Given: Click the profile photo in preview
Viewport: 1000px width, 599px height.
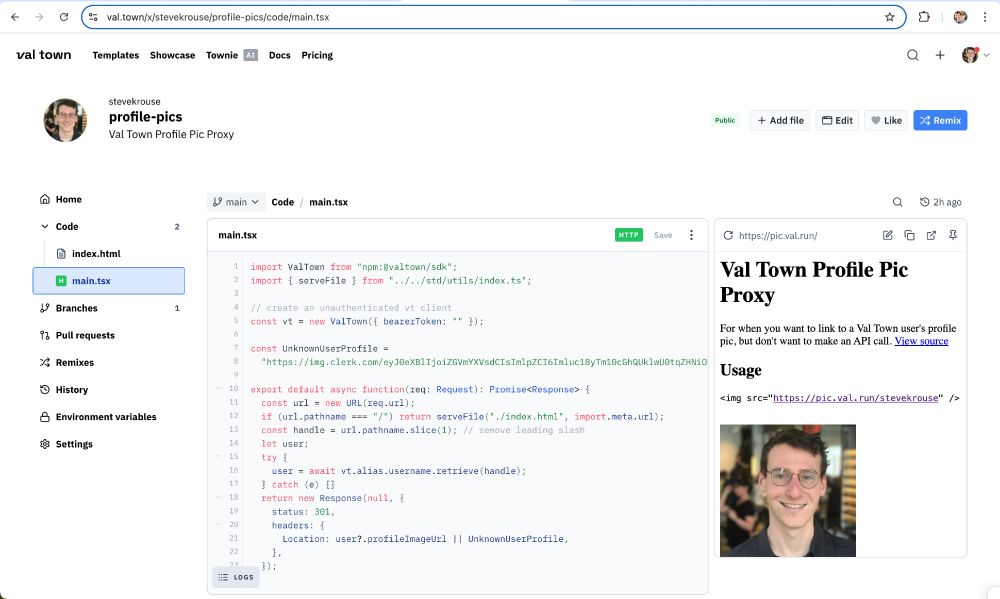Looking at the screenshot, I should point(788,491).
